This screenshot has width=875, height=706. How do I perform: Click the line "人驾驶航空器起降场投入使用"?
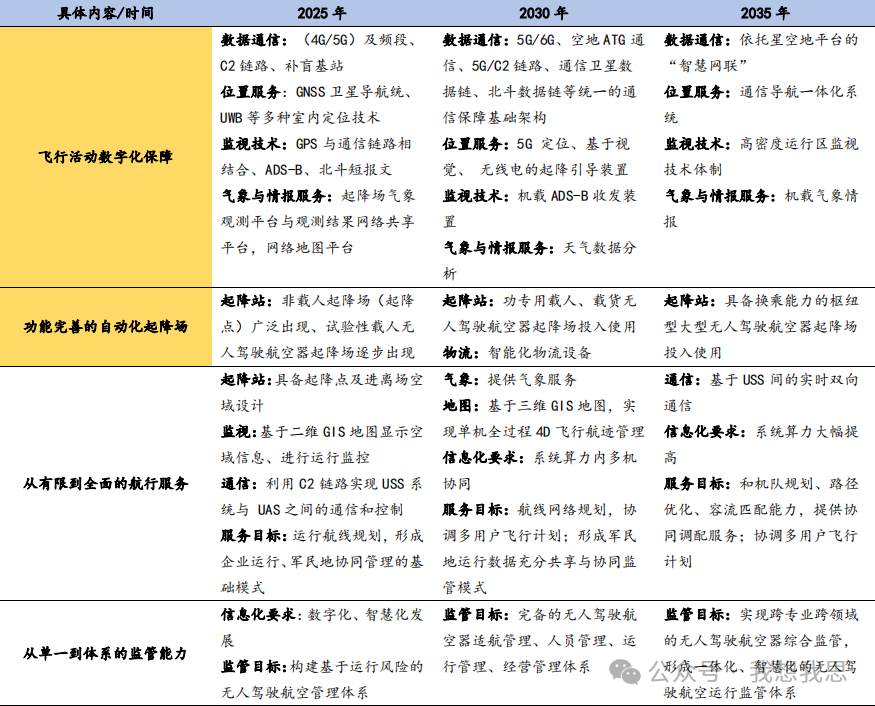point(540,326)
